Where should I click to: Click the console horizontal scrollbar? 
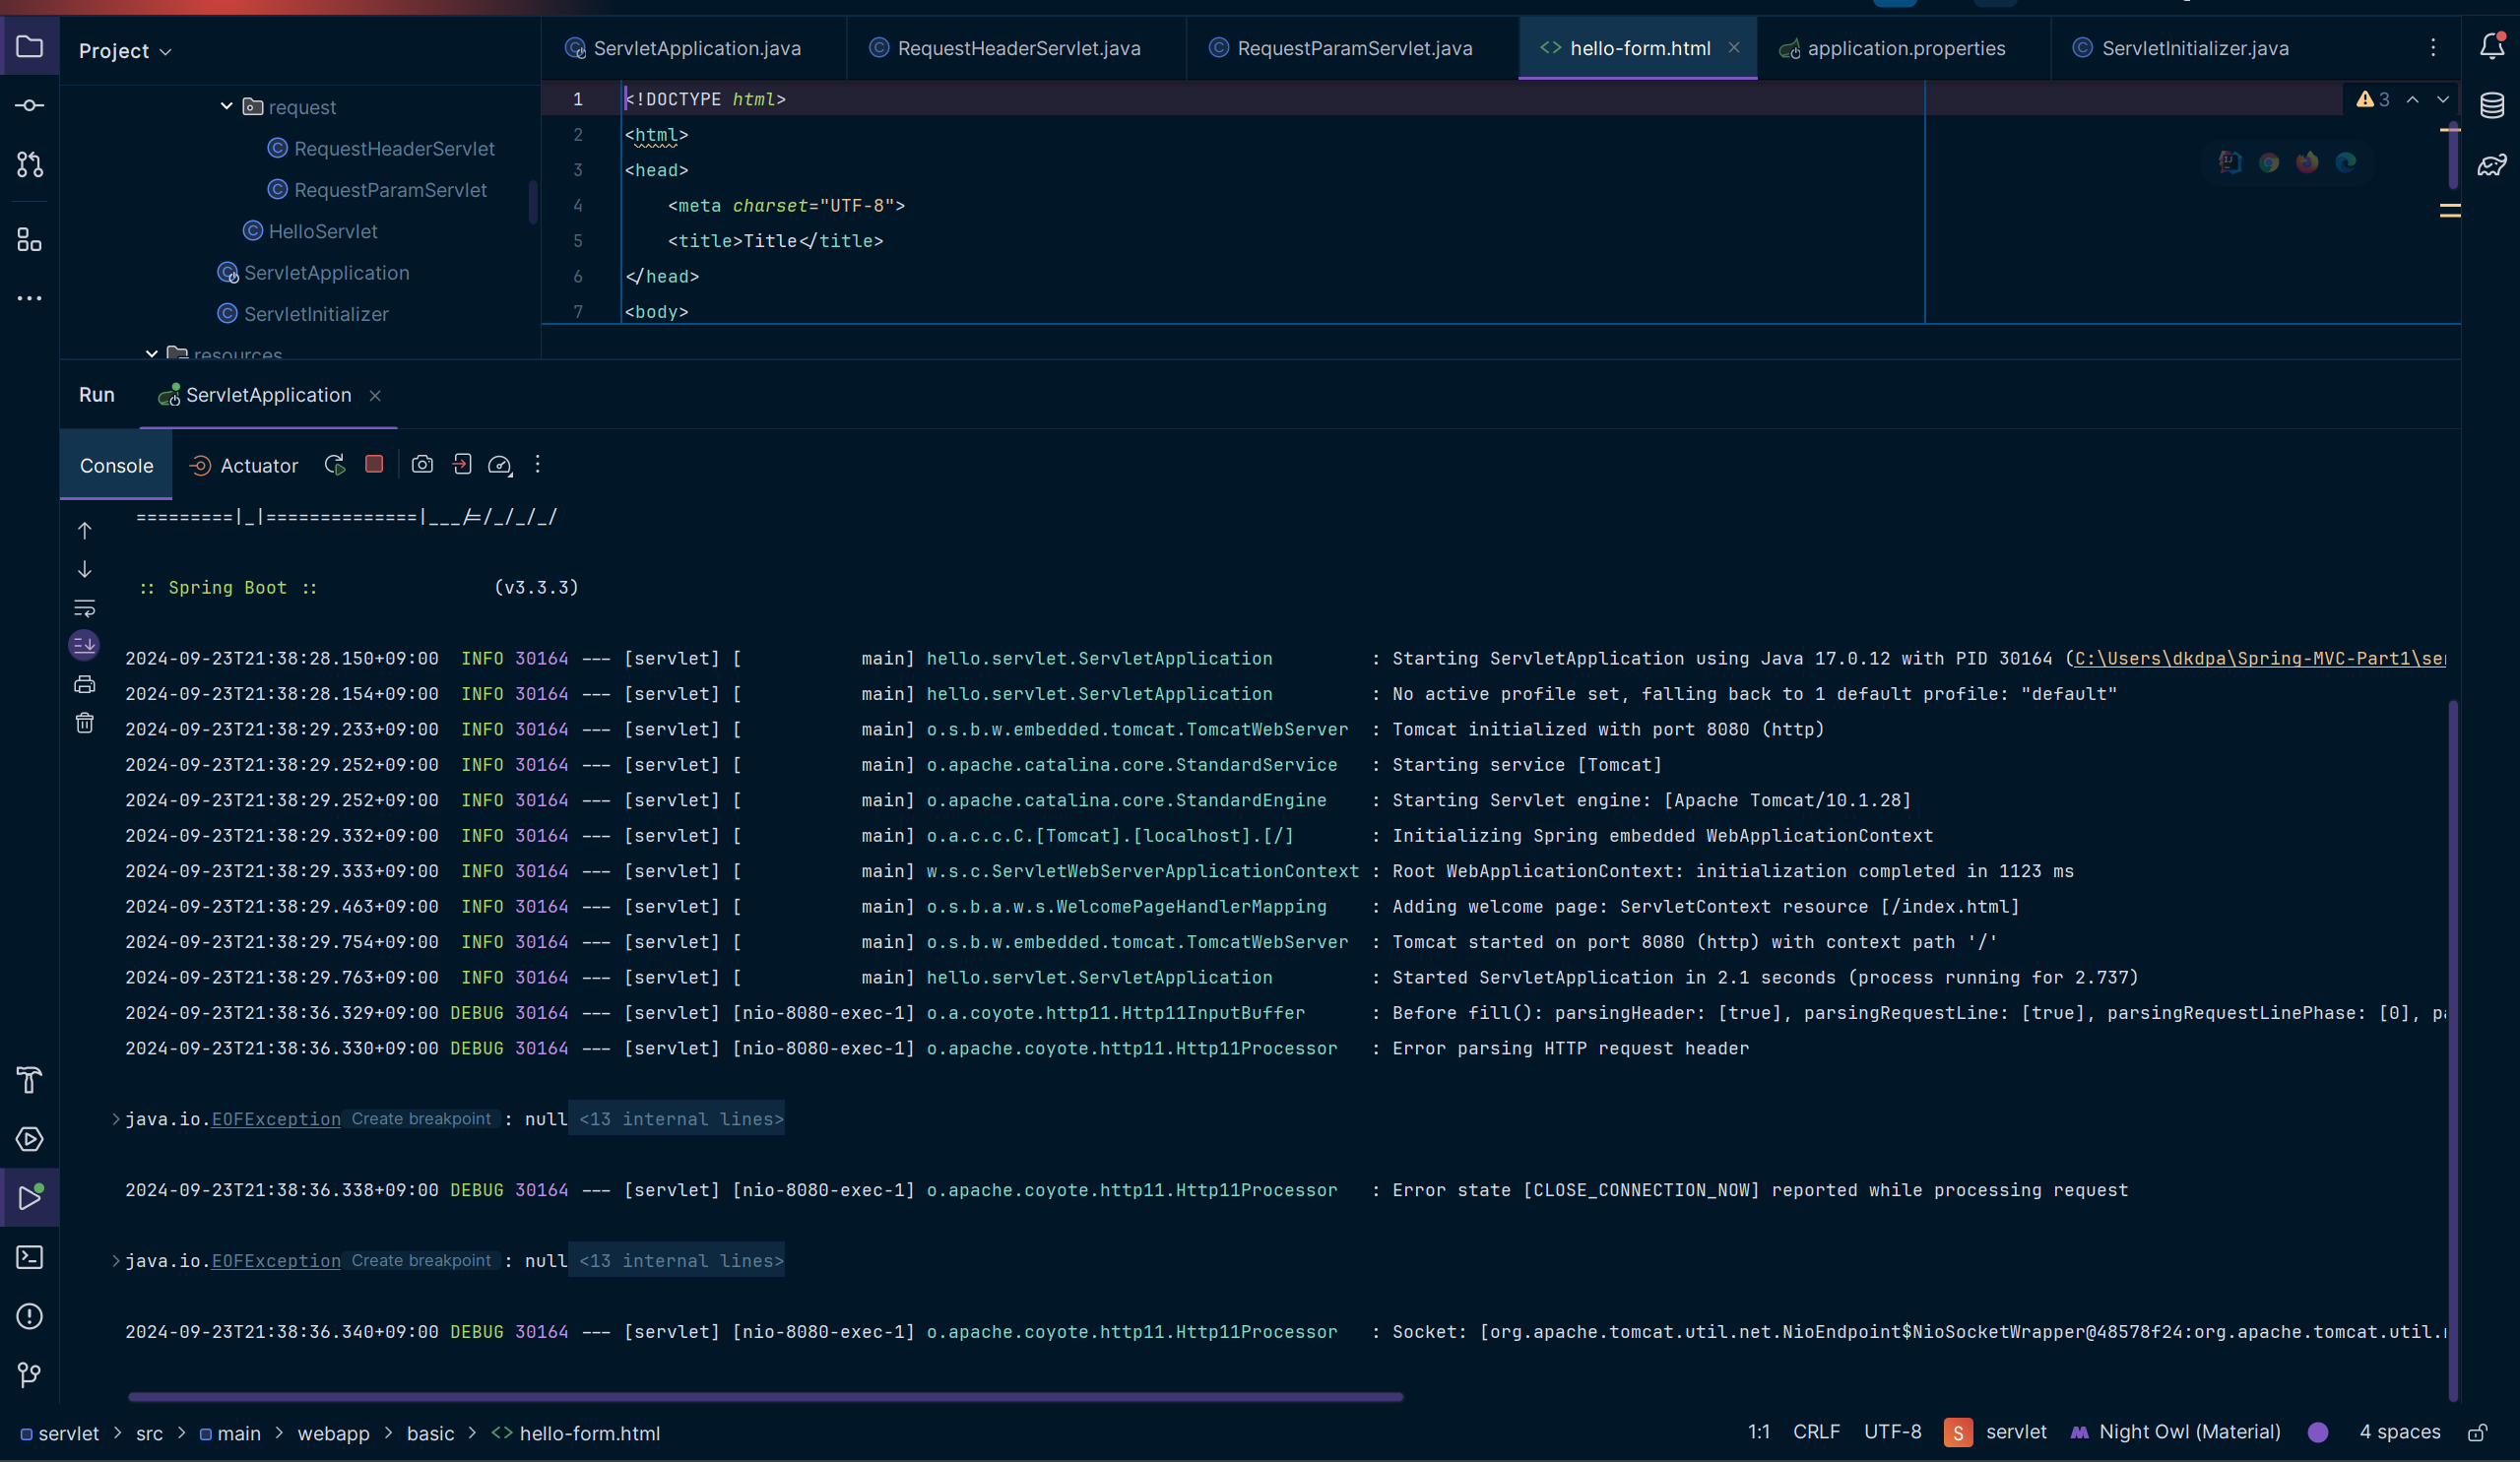click(766, 1397)
